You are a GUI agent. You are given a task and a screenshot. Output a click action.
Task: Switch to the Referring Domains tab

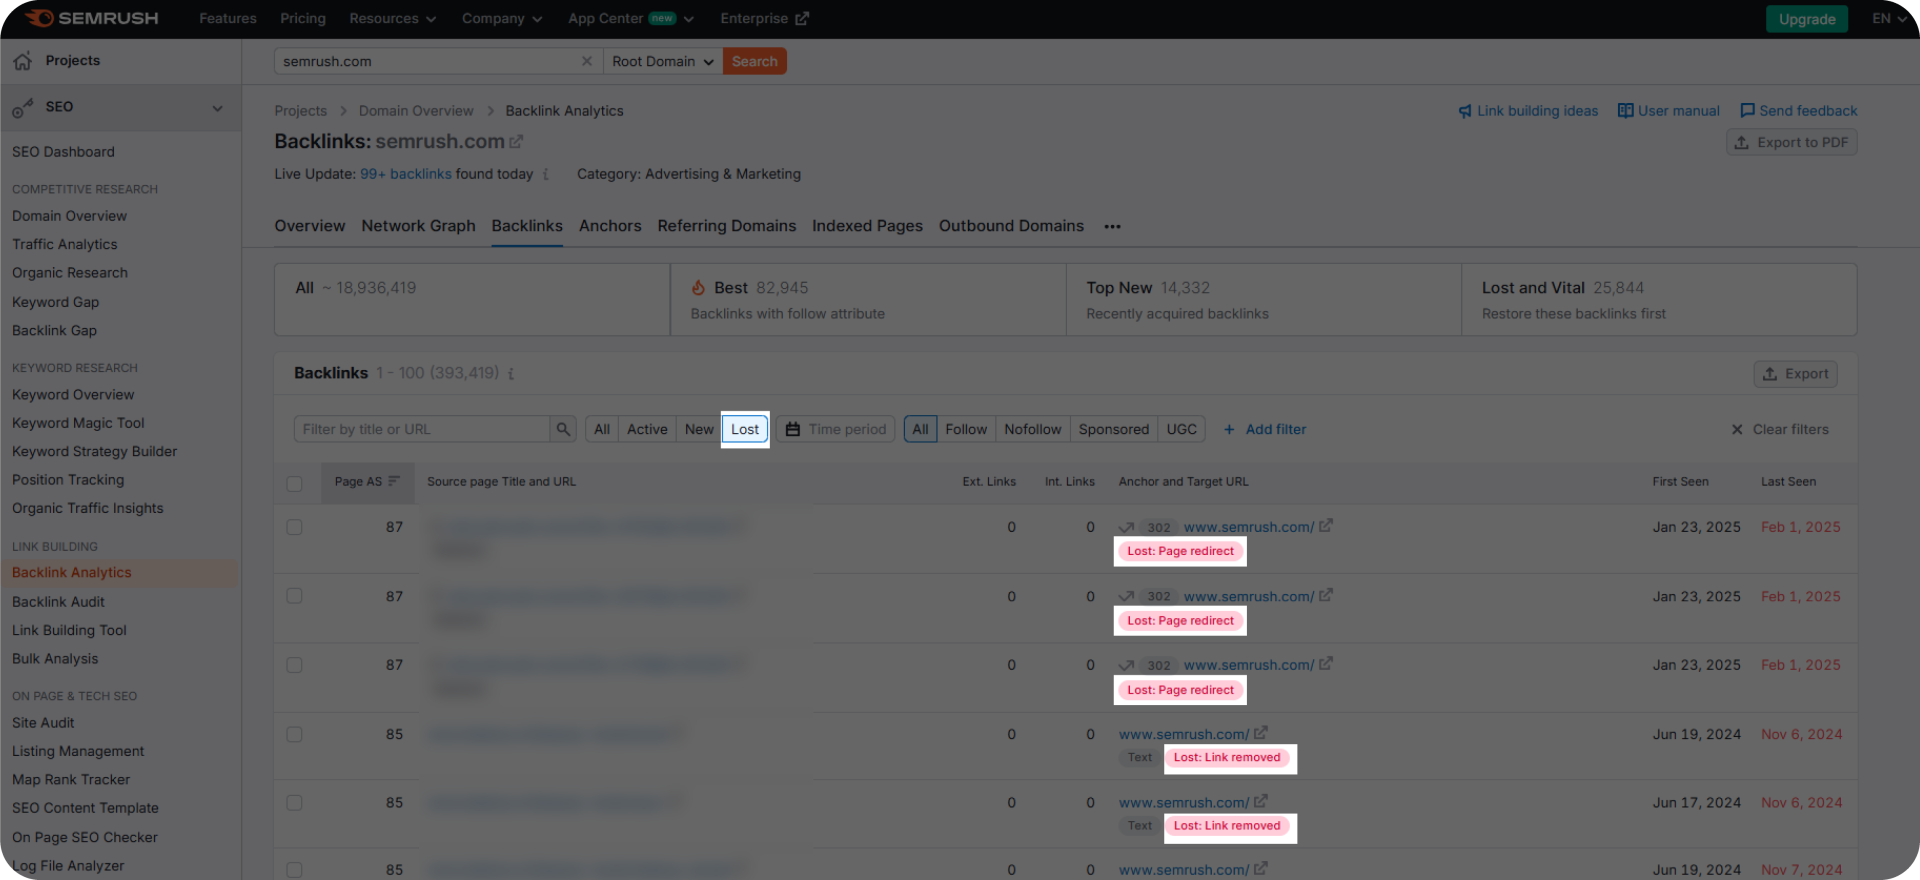[x=727, y=226]
